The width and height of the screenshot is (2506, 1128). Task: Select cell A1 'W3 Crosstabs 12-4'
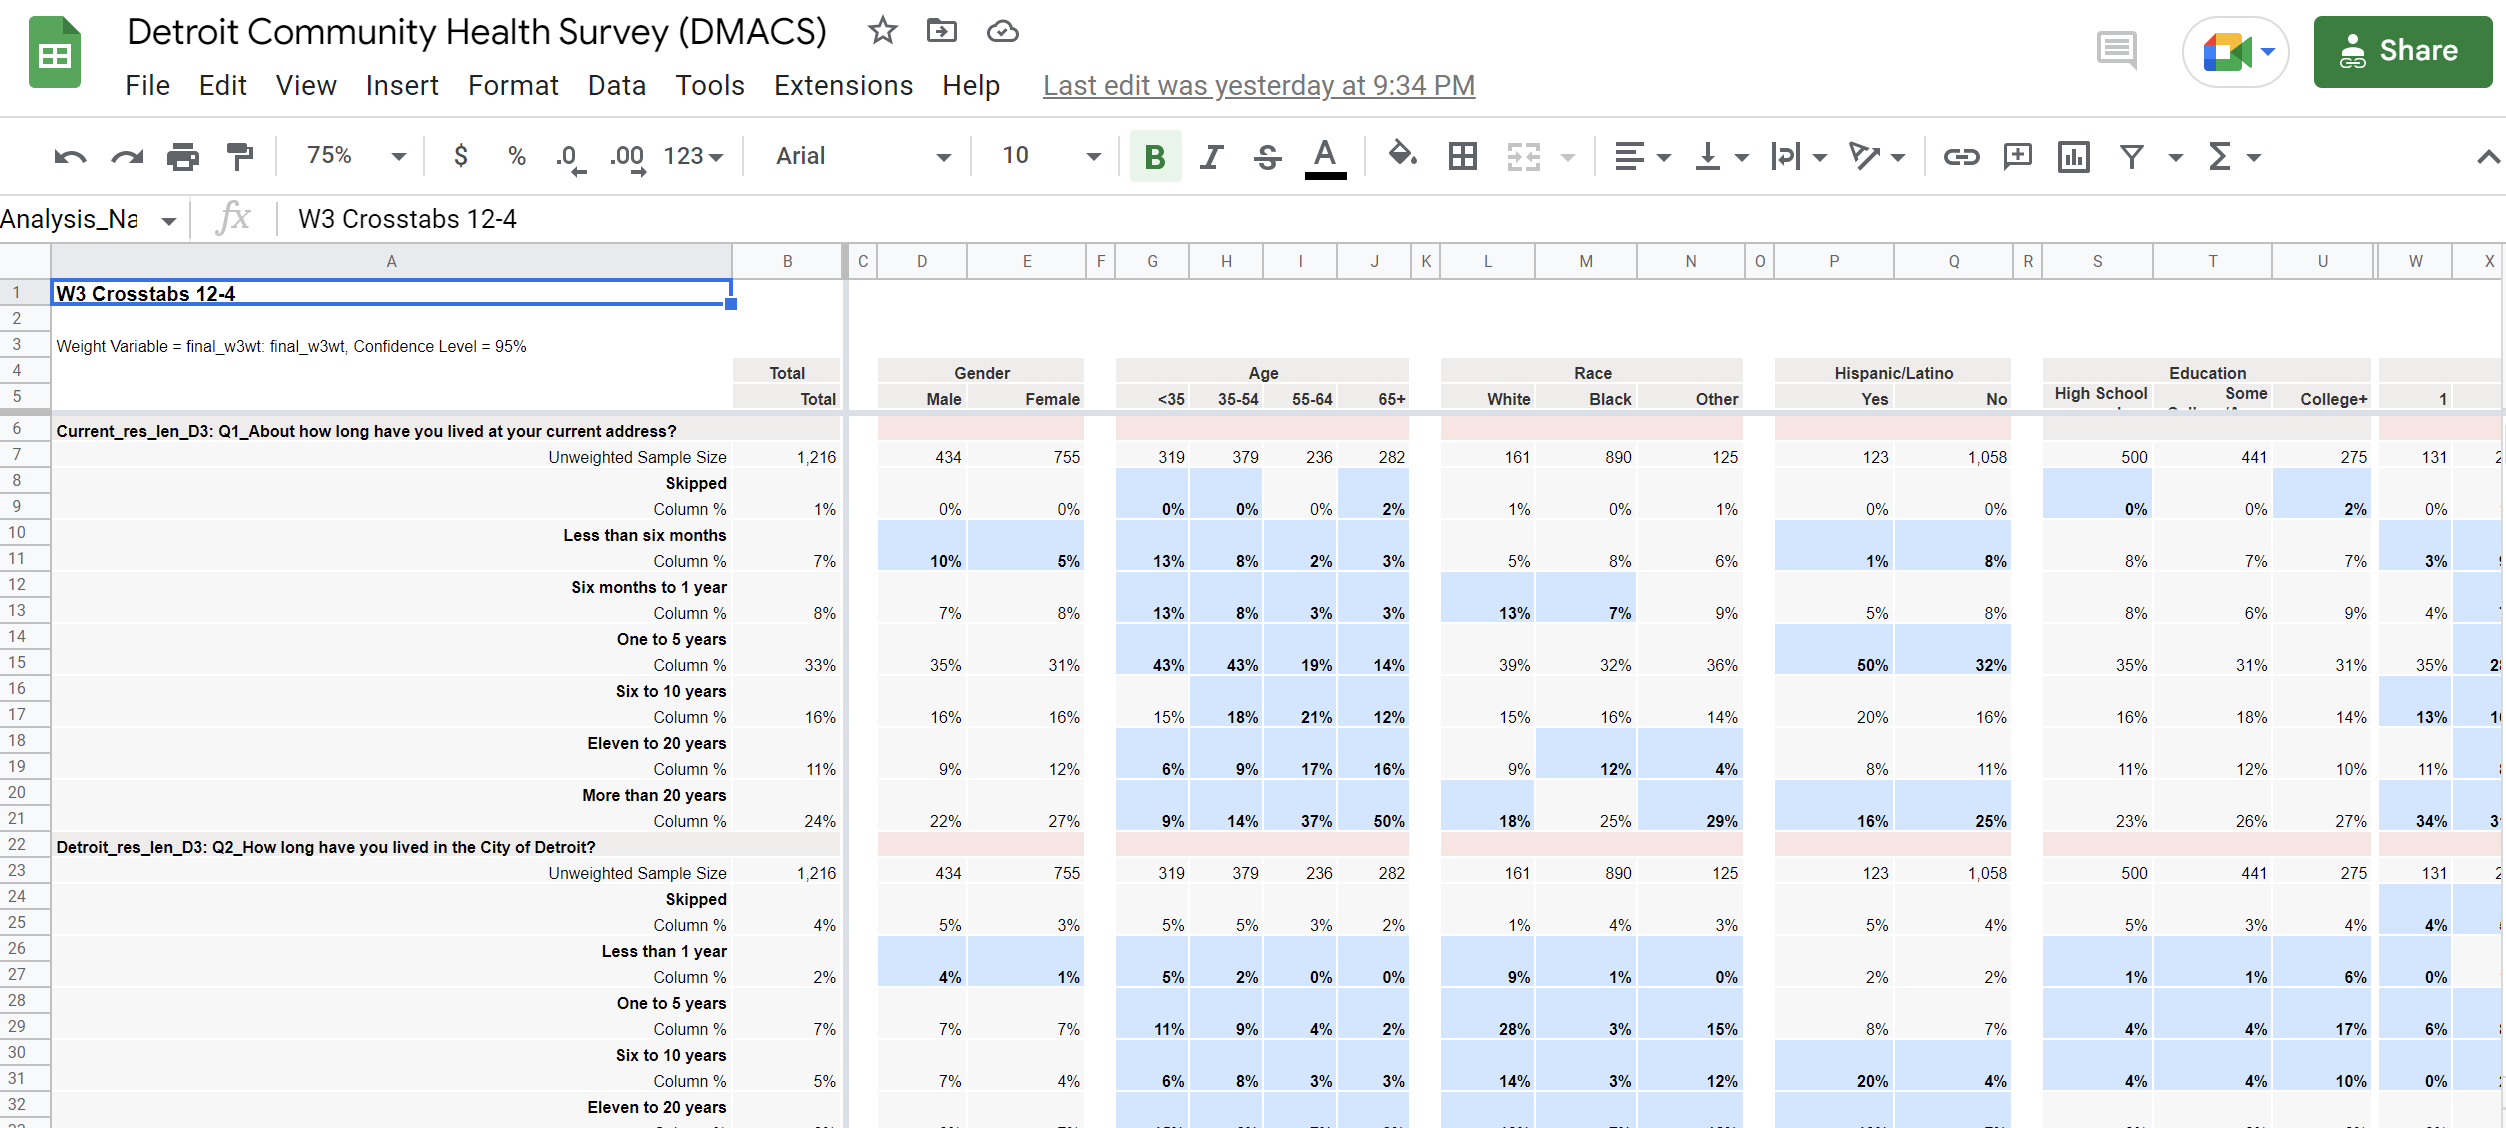tap(392, 293)
